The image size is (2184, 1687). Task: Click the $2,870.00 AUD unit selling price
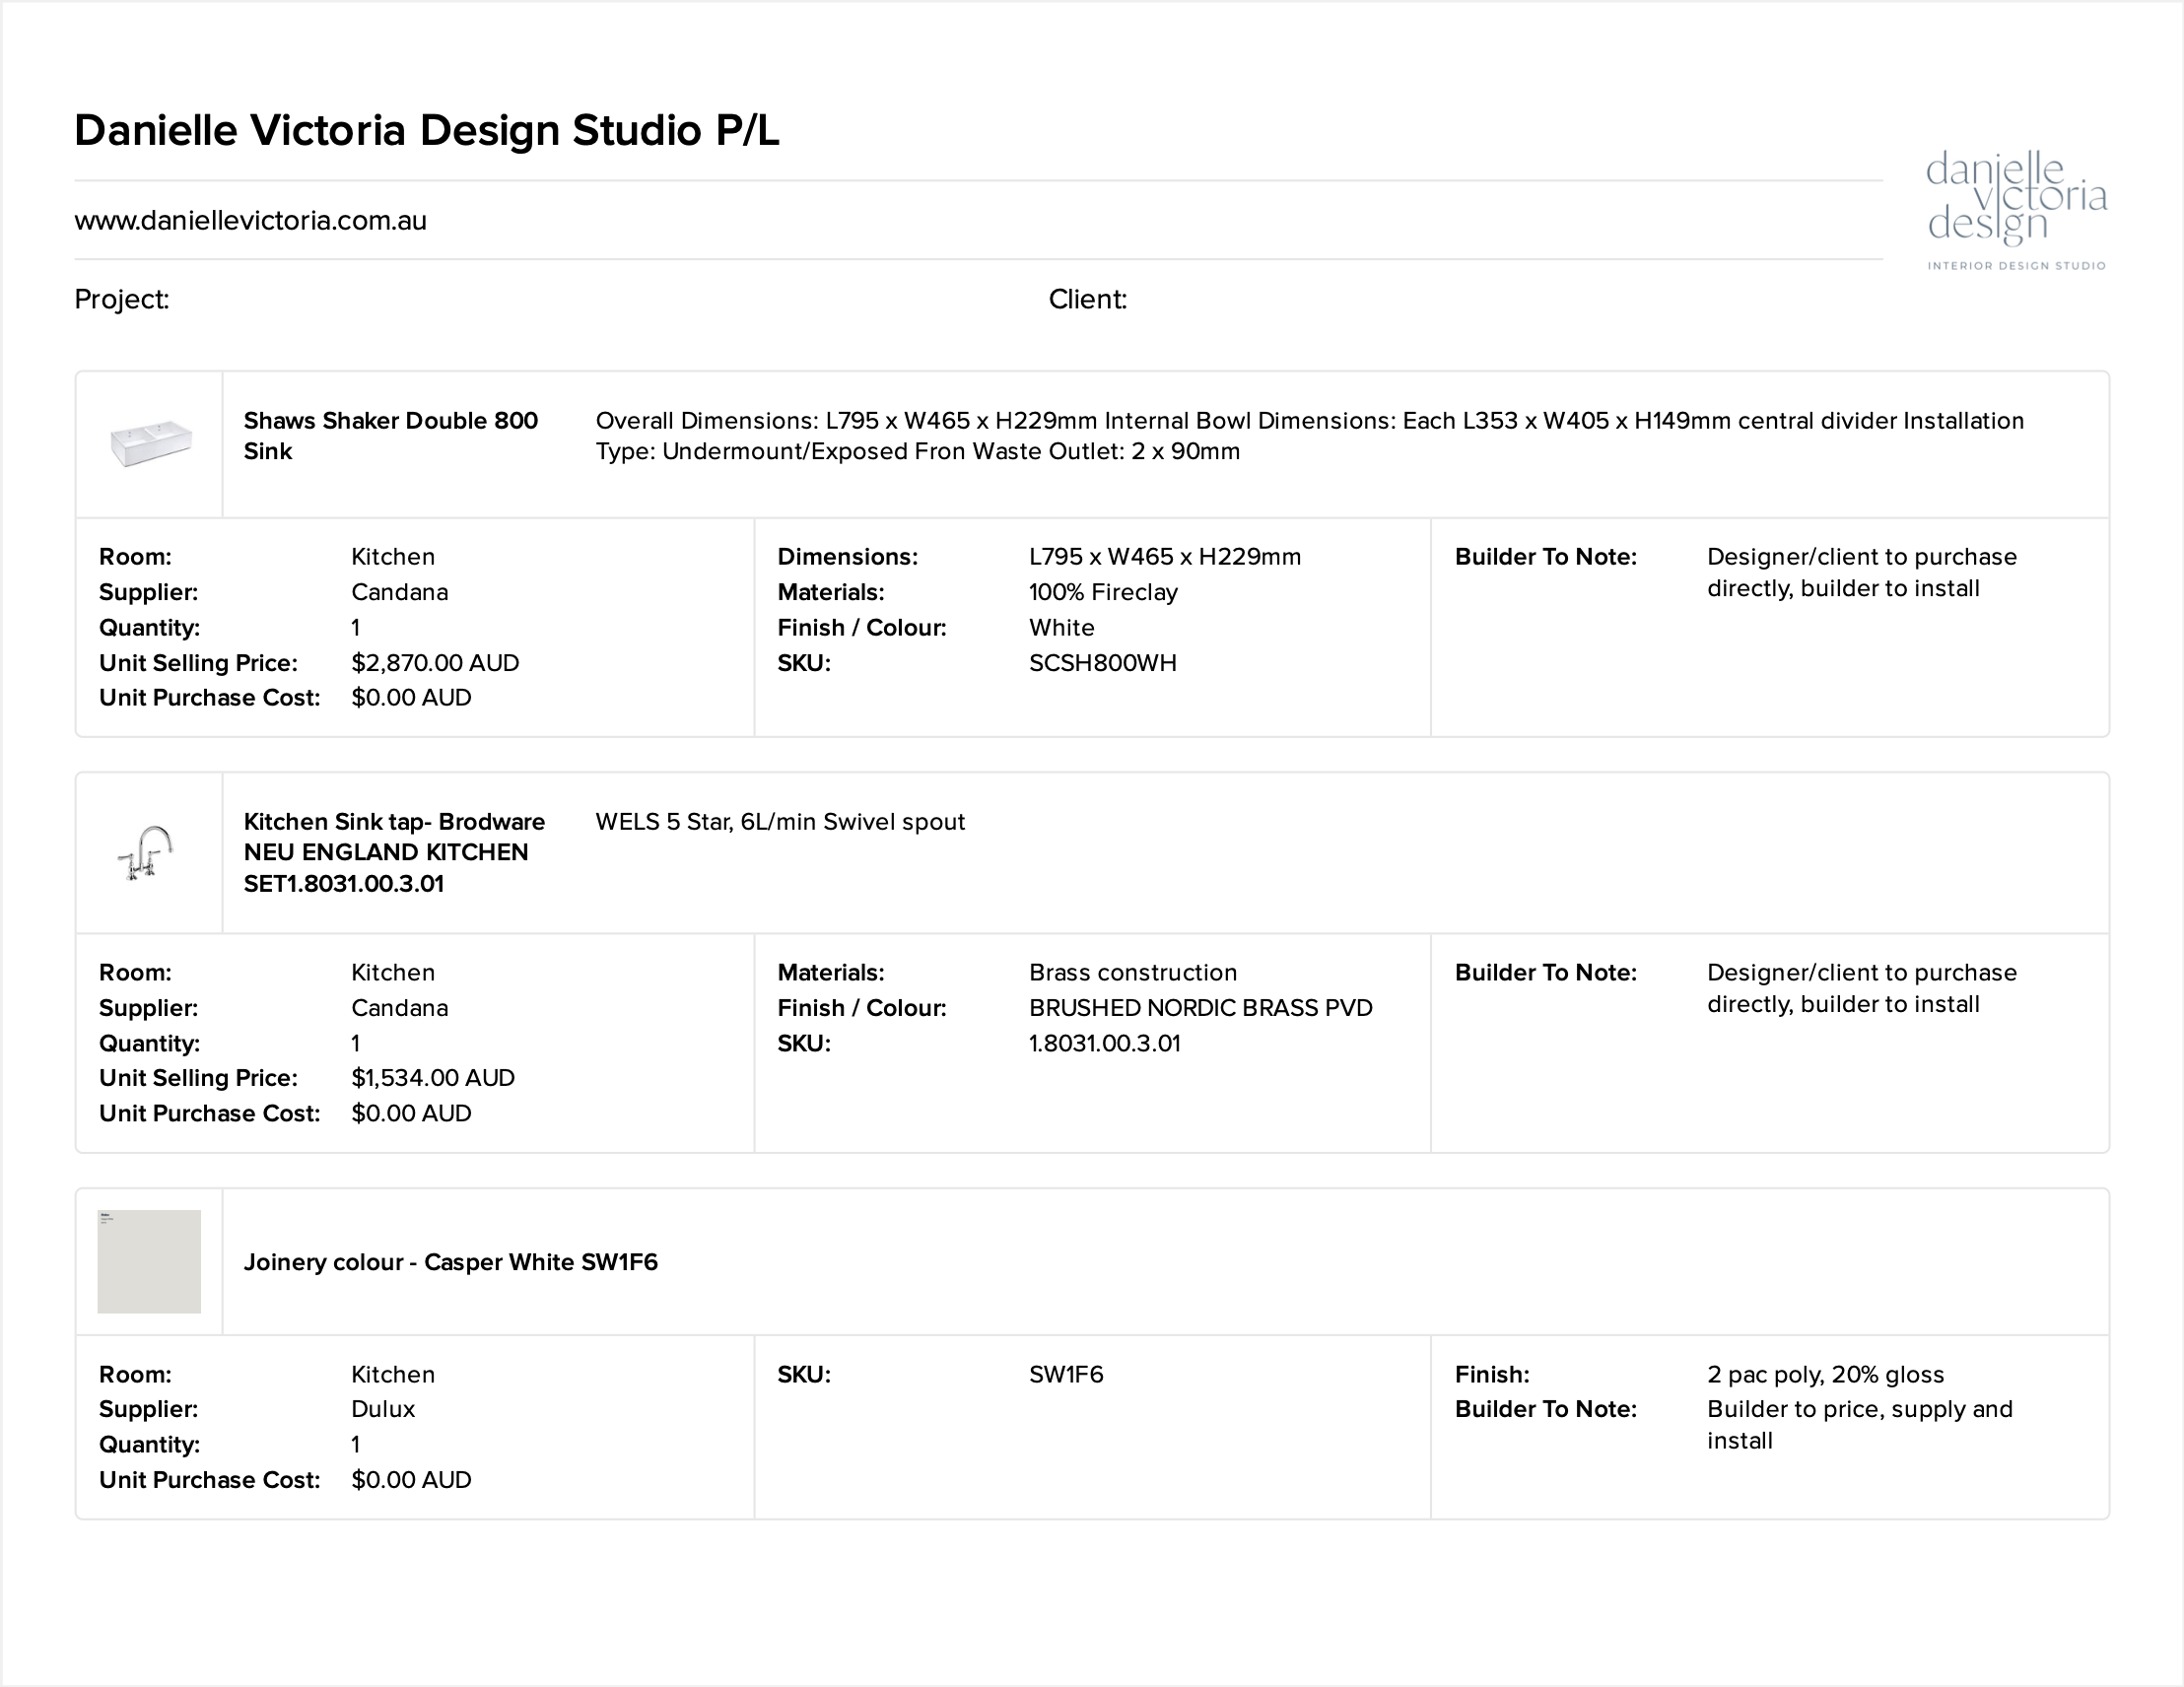(435, 663)
